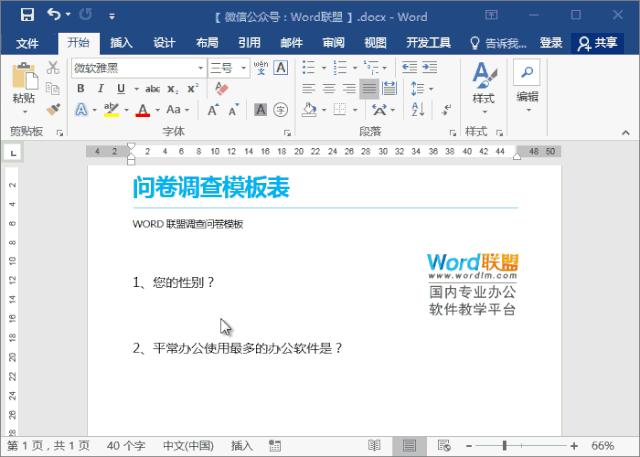Toggle Underline formatting
The width and height of the screenshot is (640, 457).
click(x=121, y=89)
